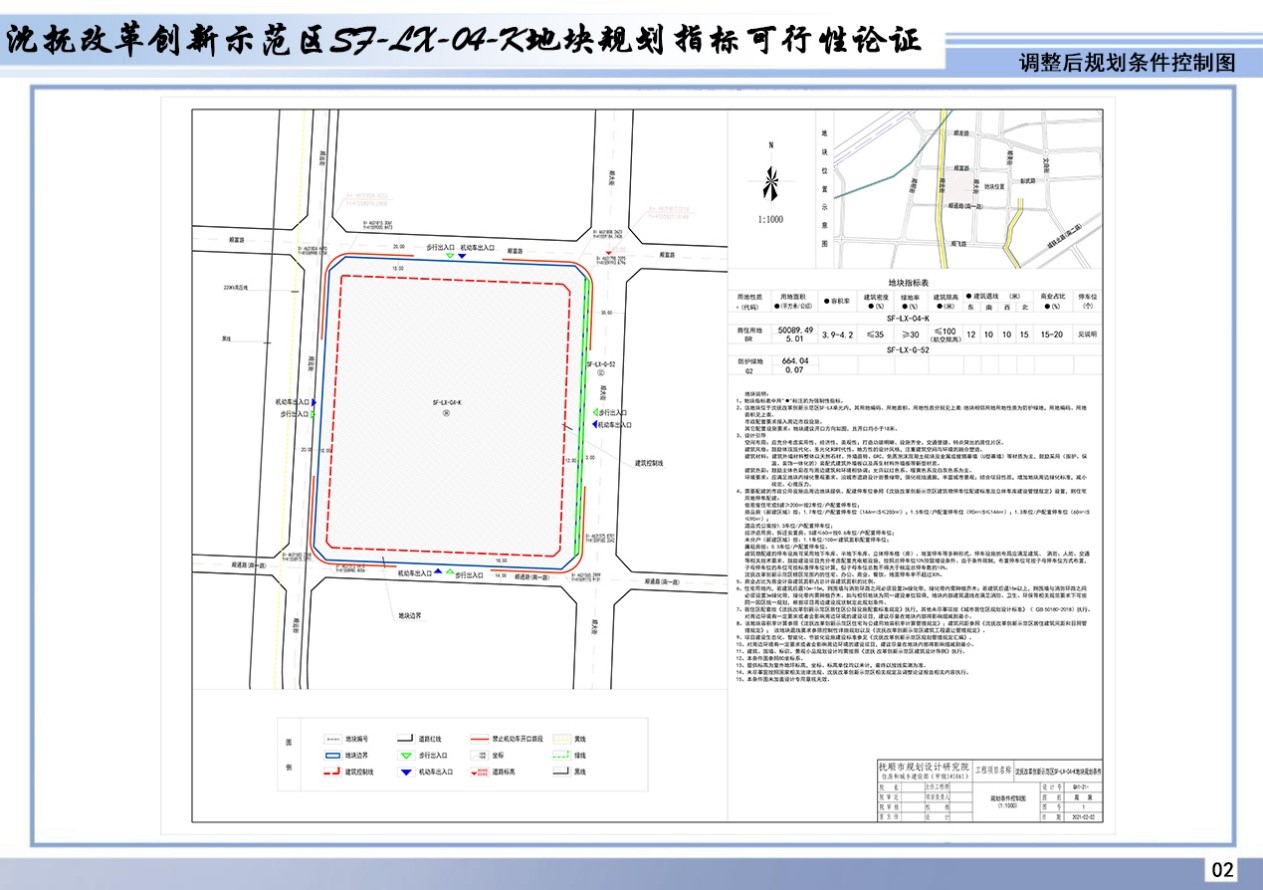Click the green triangle legend symbol for 步行出入口
This screenshot has width=1263, height=890.
[407, 754]
